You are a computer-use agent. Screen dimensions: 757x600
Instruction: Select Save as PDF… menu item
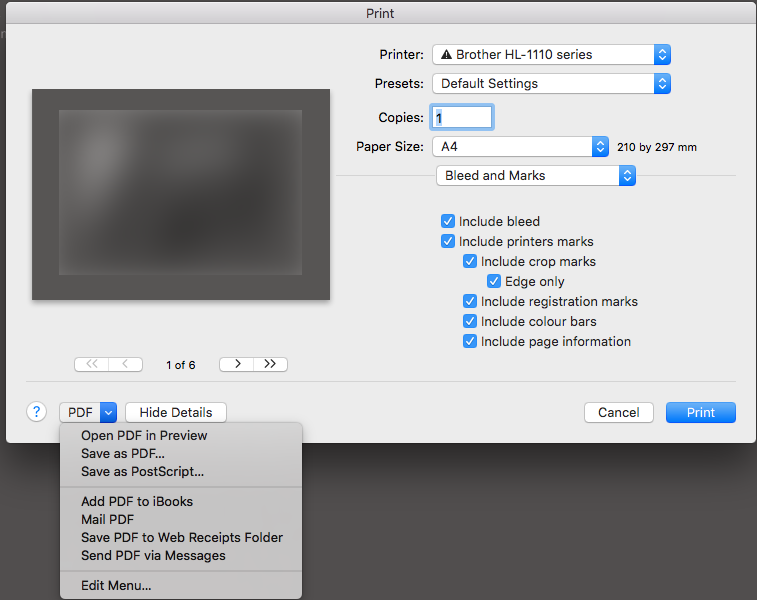[181, 453]
